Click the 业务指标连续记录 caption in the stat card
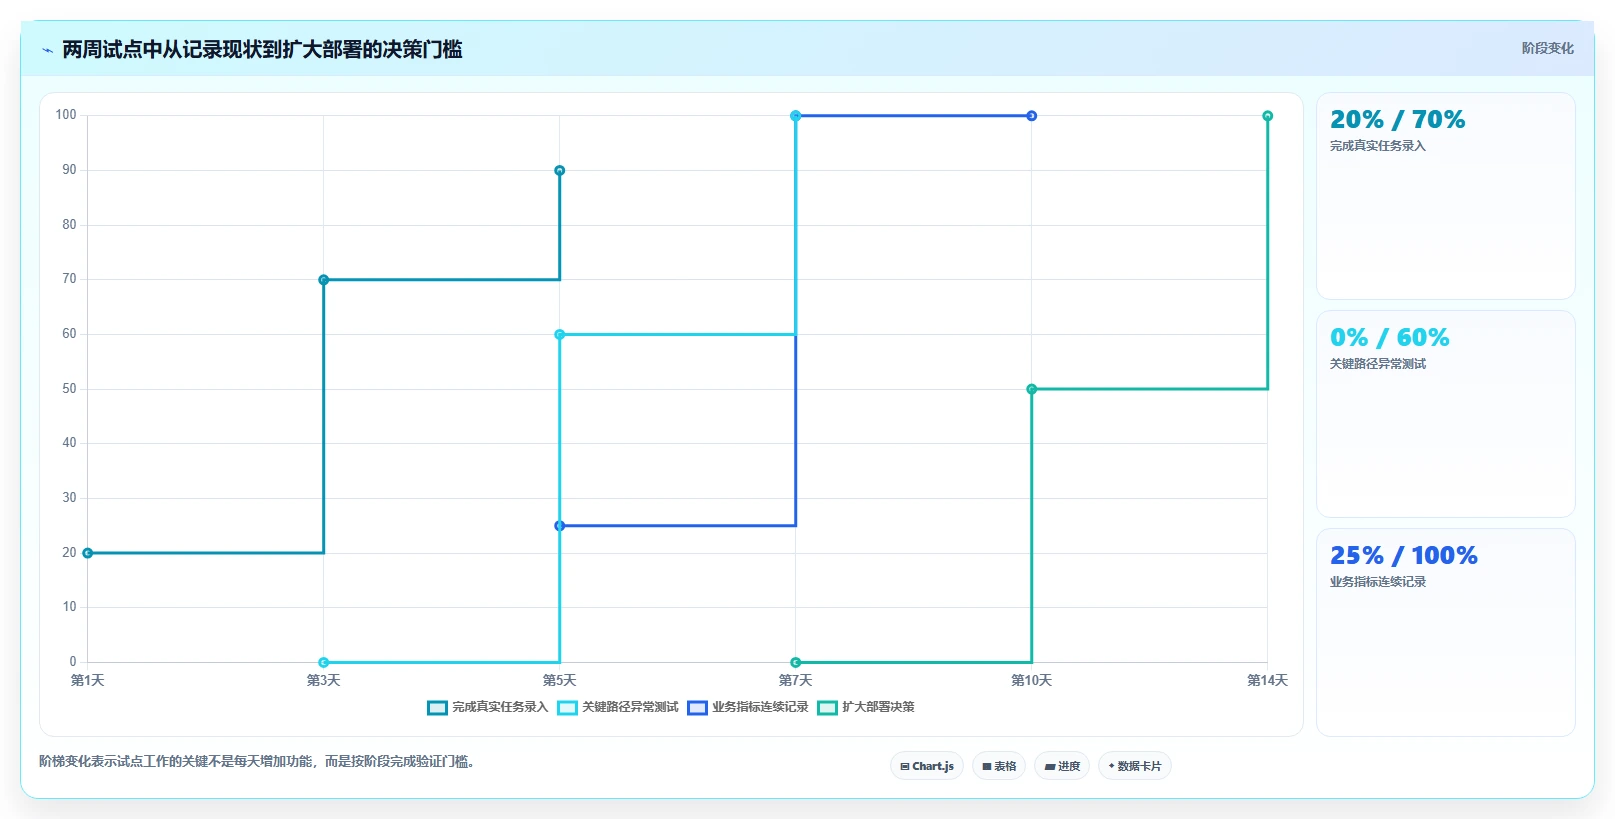The image size is (1615, 819). pyautogui.click(x=1377, y=582)
